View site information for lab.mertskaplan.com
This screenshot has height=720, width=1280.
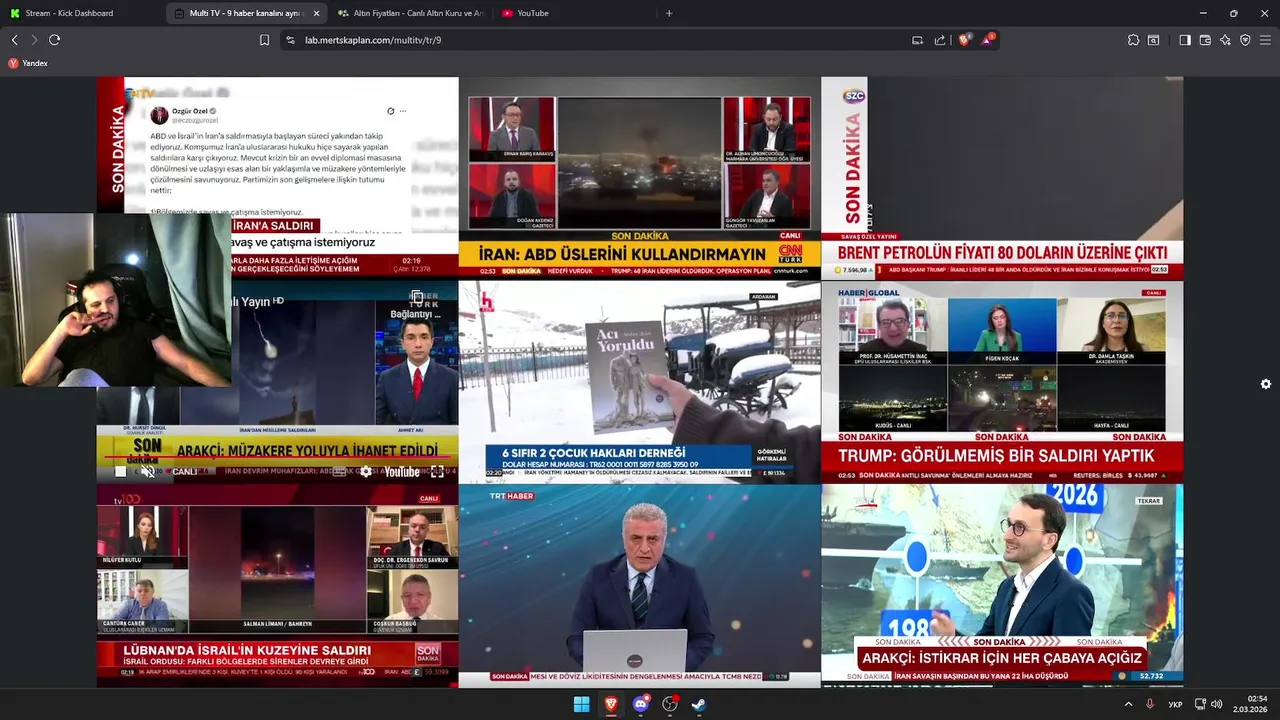click(290, 40)
